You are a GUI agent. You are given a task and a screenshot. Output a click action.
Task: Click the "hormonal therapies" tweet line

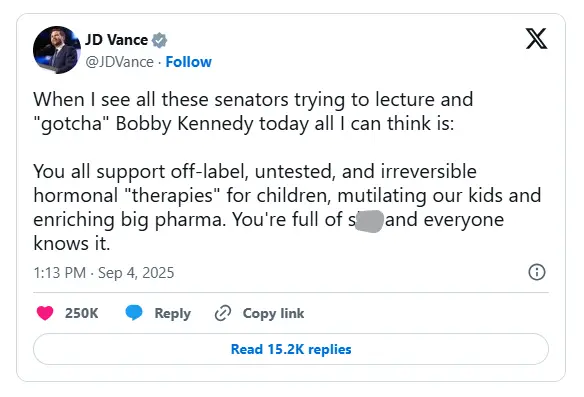coord(287,195)
